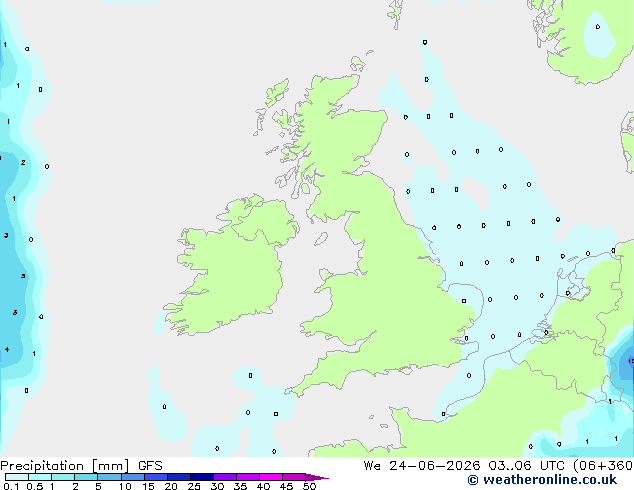The height and width of the screenshot is (490, 634).
Task: Open the weatheronline.co.uk link
Action: [542, 480]
